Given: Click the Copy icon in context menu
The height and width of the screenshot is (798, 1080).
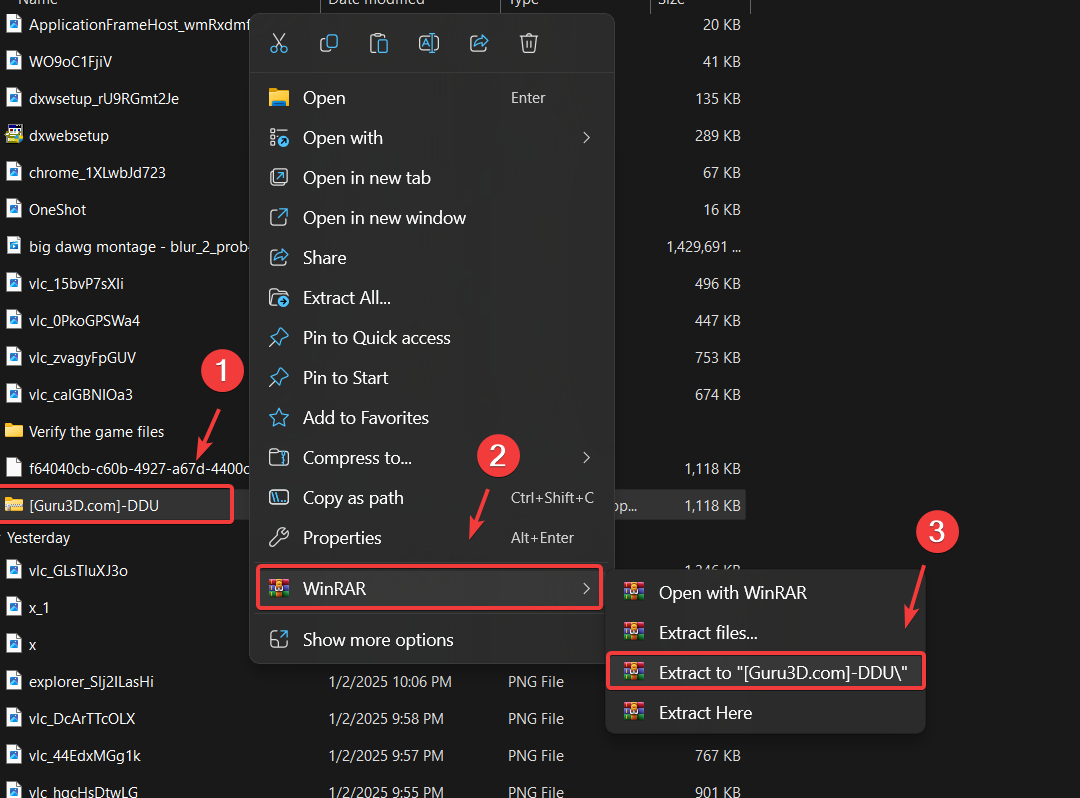Looking at the screenshot, I should (x=329, y=43).
